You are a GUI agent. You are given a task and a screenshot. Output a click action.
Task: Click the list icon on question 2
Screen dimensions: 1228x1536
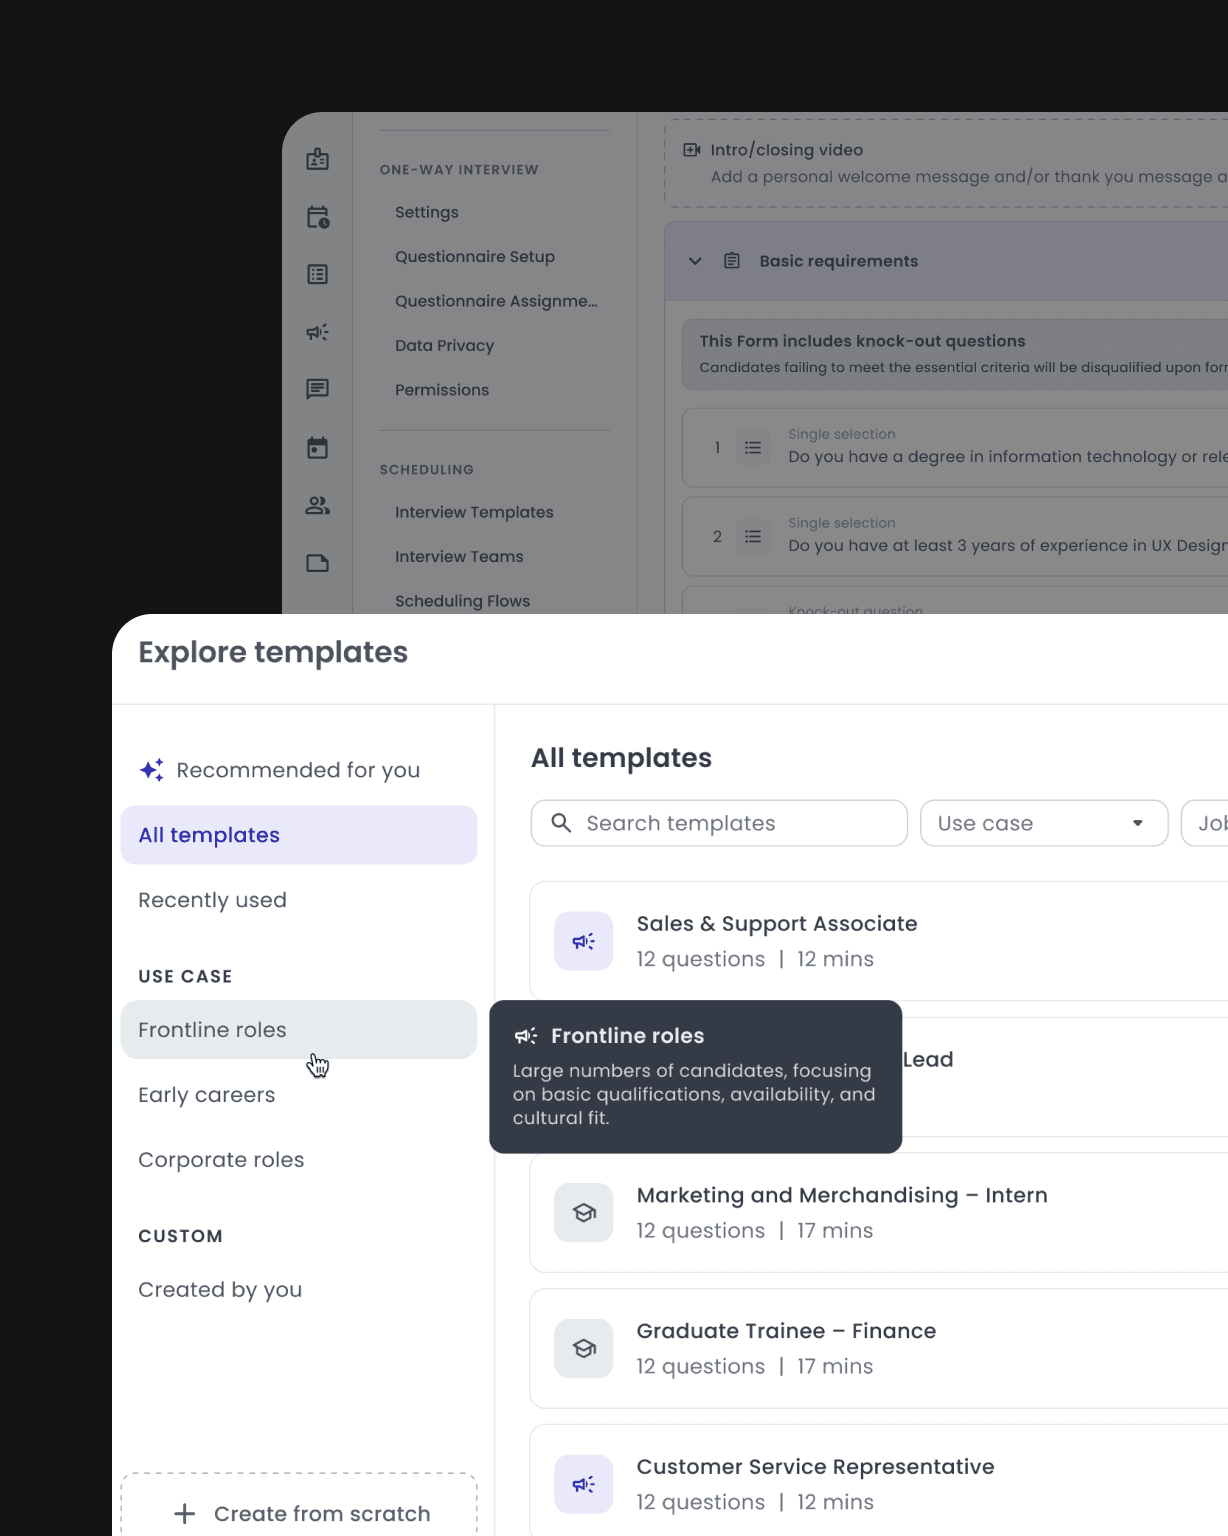(753, 537)
